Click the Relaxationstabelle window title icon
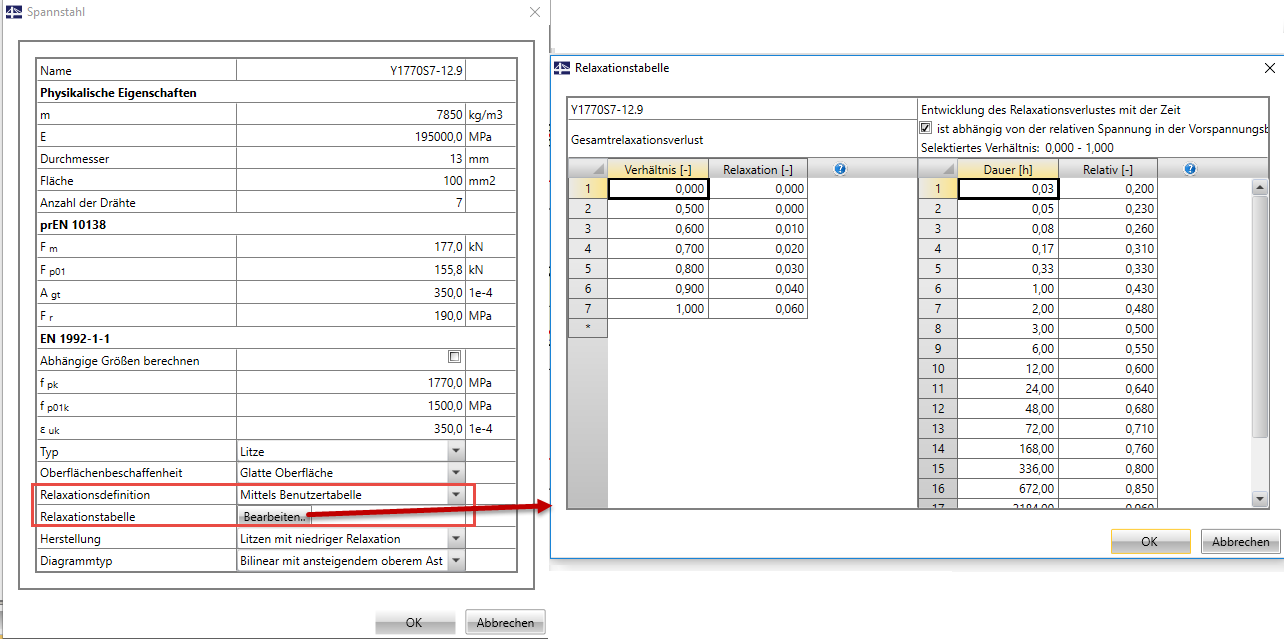Viewport: 1284px width, 639px height. [562, 68]
